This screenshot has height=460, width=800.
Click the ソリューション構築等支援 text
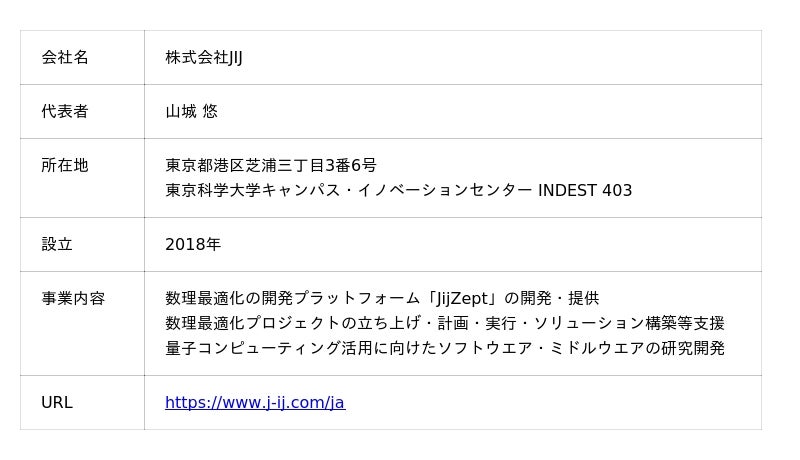click(x=629, y=324)
